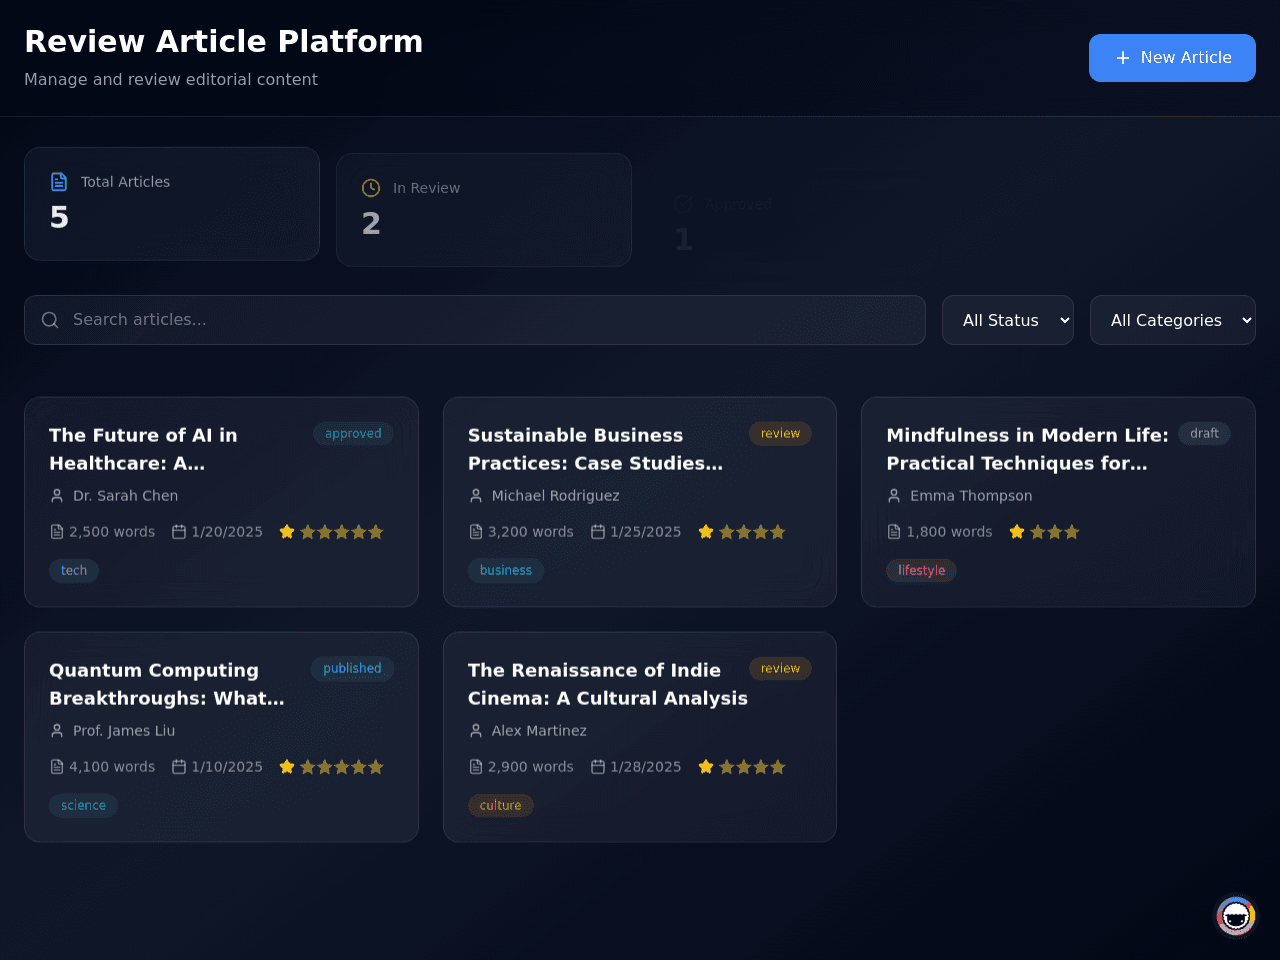The image size is (1280, 960).
Task: Click first star on Indie Cinema card
Action: [706, 767]
